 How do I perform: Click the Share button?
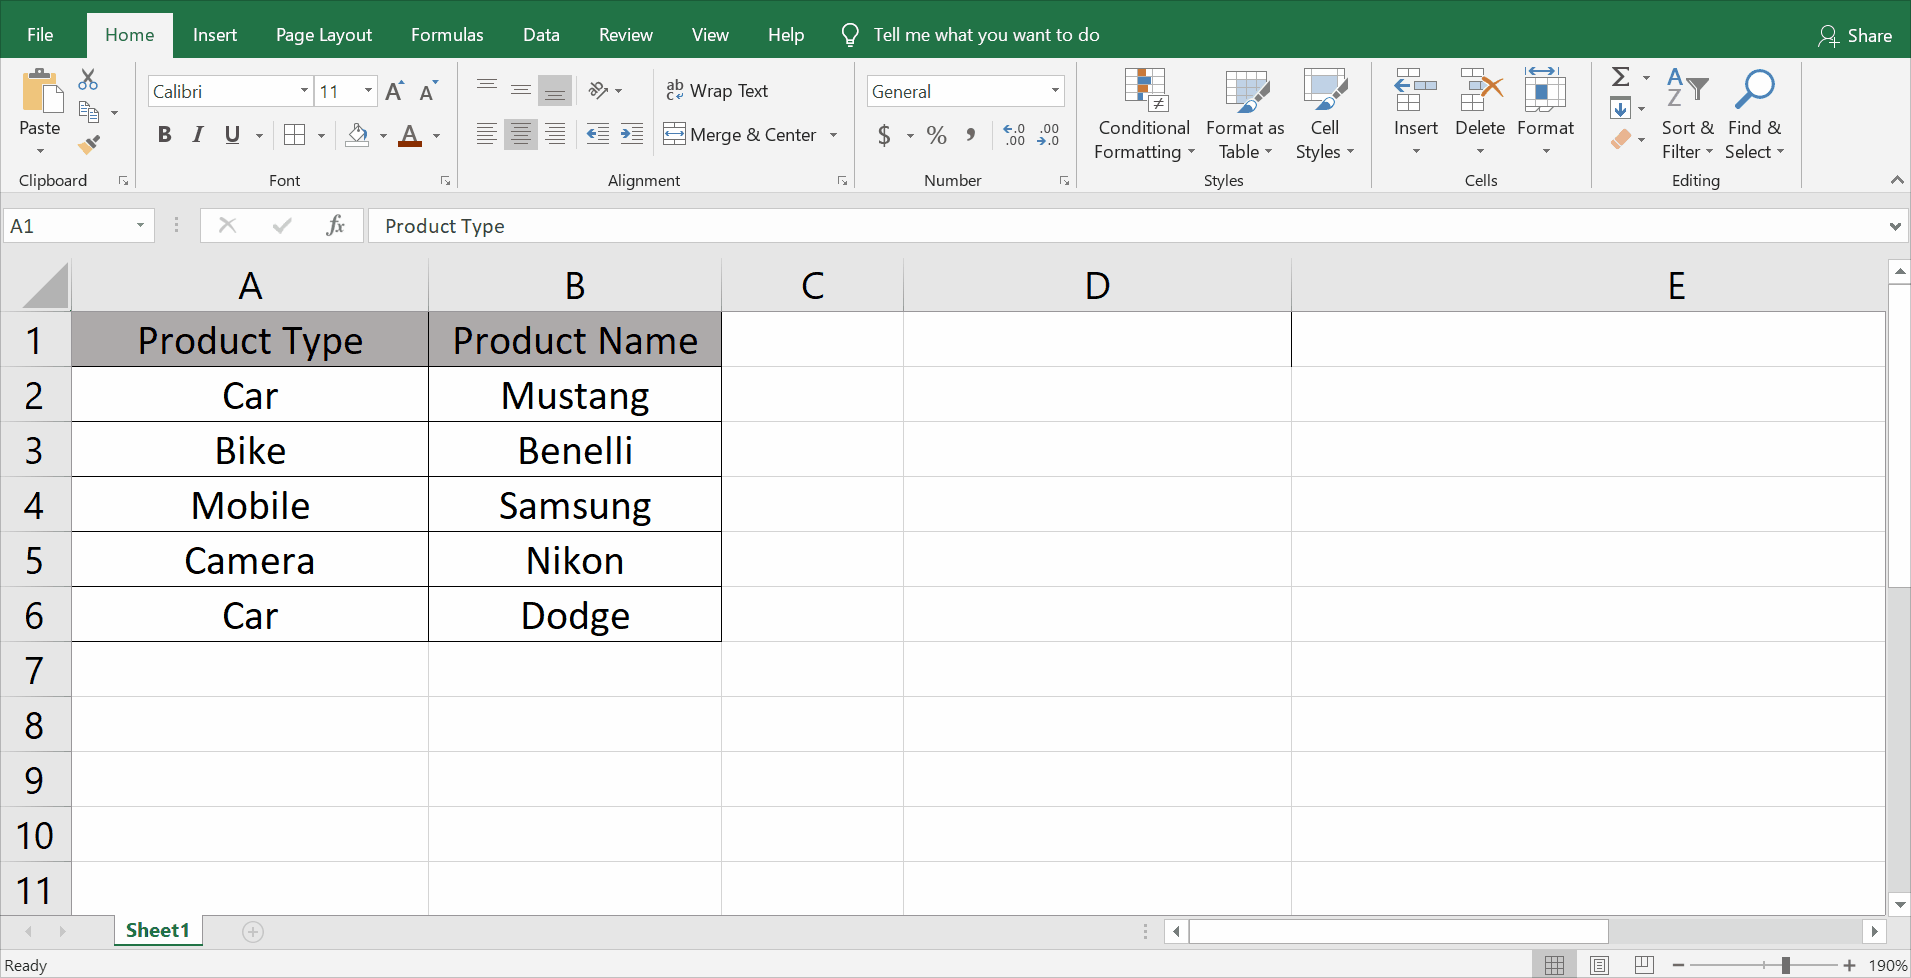(1856, 35)
